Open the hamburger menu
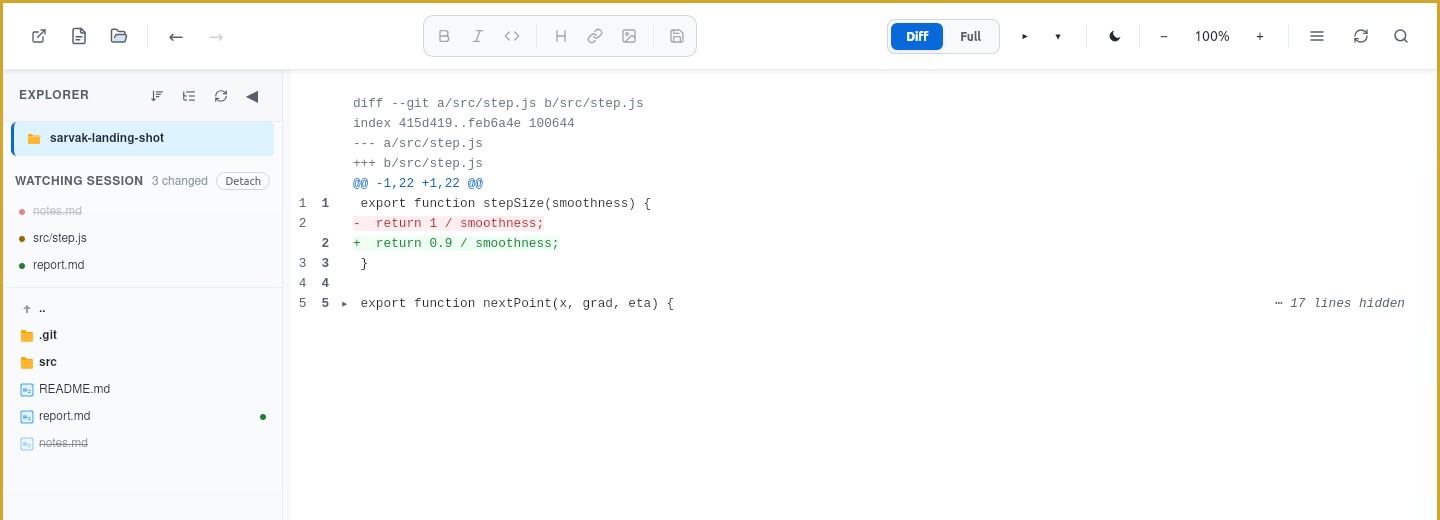The width and height of the screenshot is (1440, 520). (1317, 36)
